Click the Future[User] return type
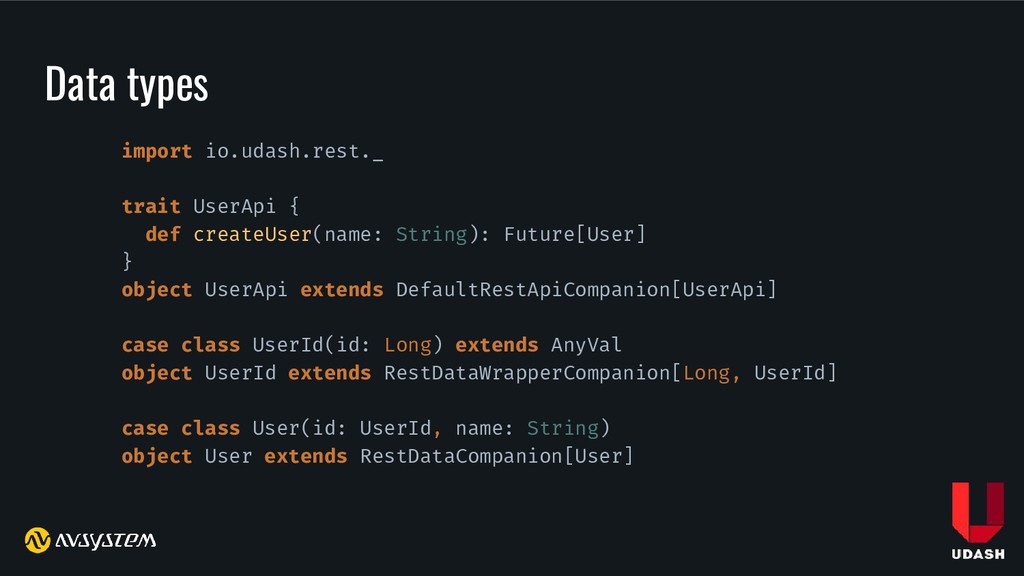 point(574,234)
